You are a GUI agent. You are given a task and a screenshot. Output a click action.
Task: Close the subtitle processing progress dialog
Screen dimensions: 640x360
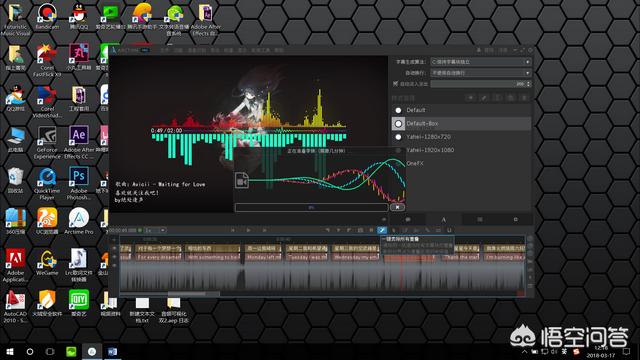tap(397, 207)
